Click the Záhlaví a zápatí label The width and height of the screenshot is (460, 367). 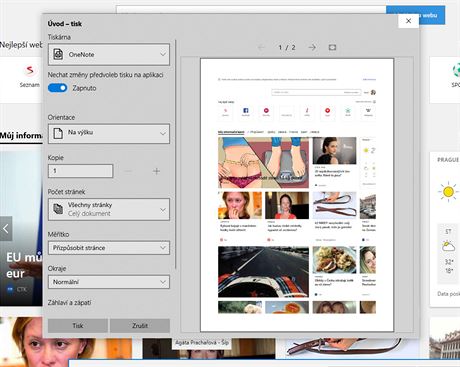coord(69,303)
